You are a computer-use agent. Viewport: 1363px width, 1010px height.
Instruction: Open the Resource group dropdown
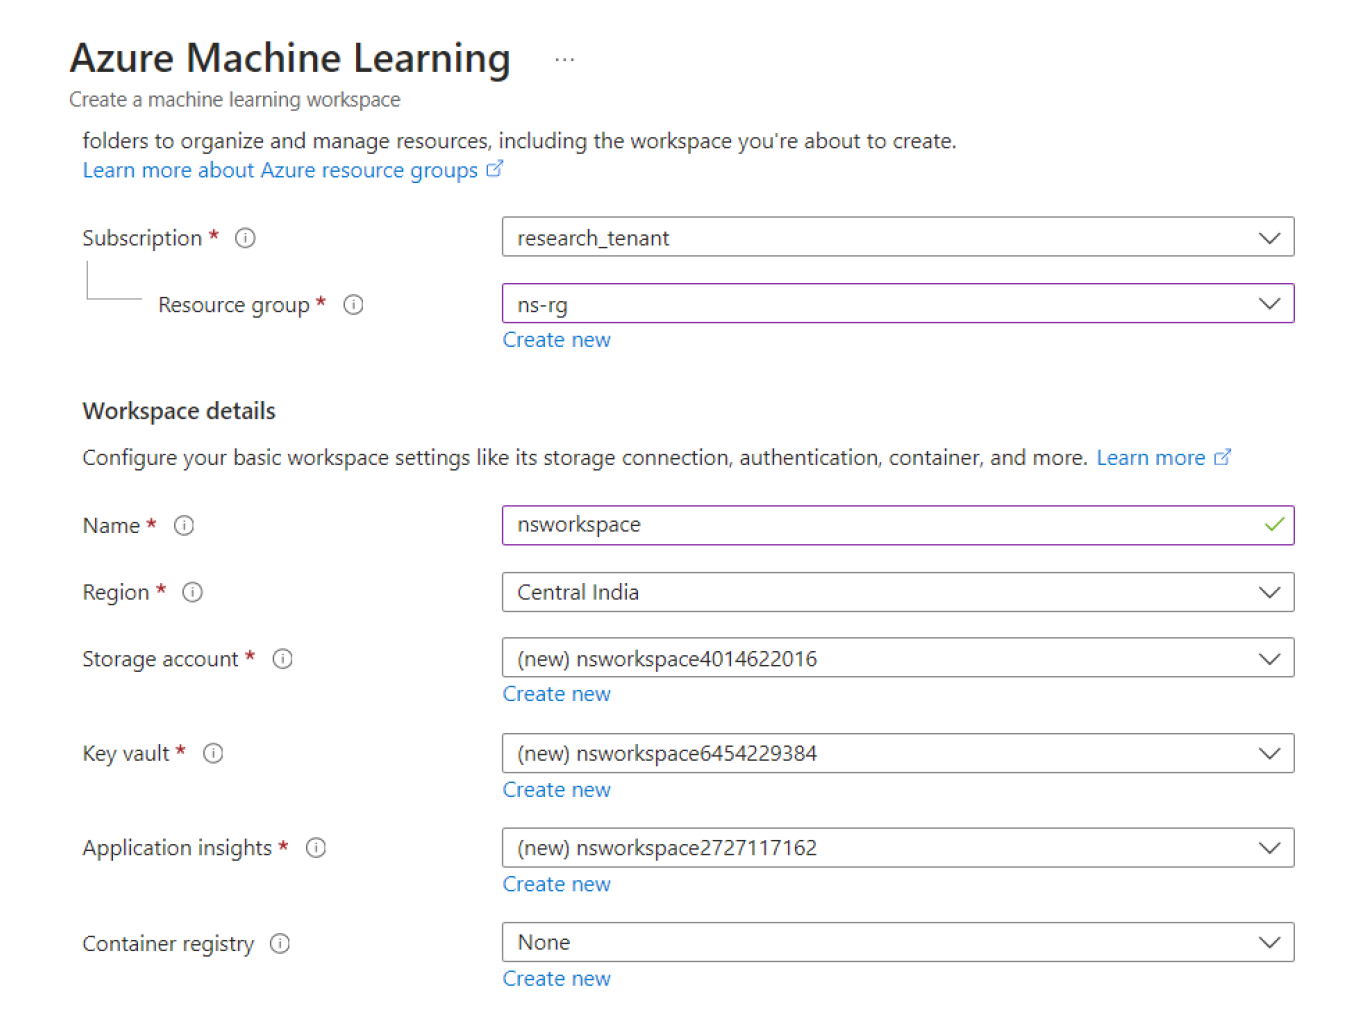point(897,304)
